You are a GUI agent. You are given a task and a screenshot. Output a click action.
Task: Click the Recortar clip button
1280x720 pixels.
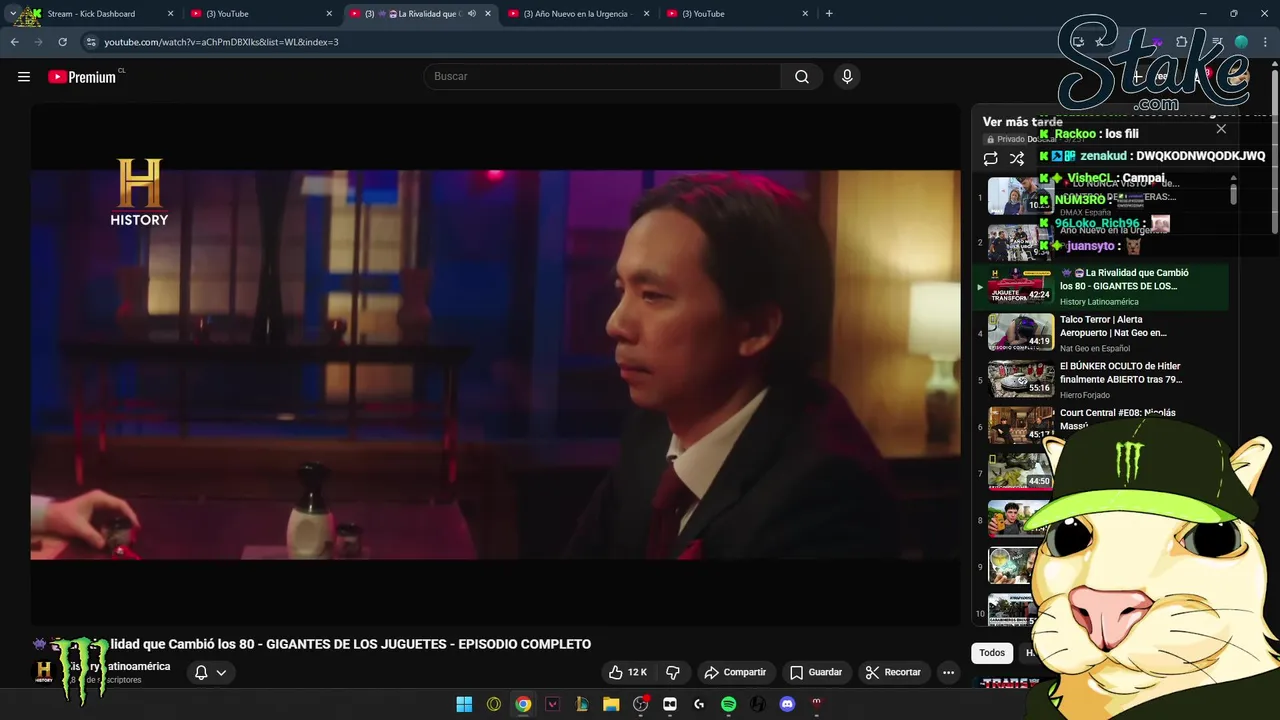point(893,672)
